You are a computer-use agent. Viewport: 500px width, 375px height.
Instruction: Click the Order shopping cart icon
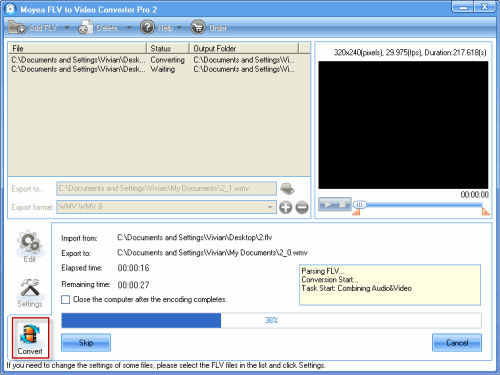(x=198, y=27)
